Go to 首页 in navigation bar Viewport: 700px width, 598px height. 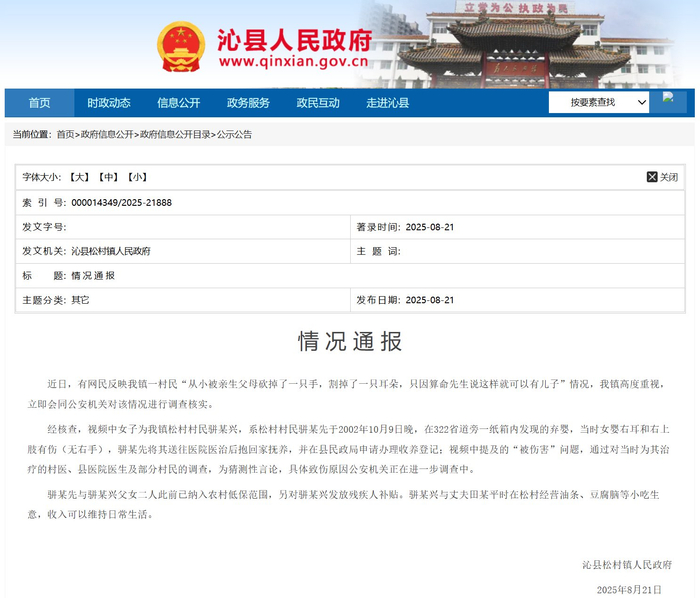pyautogui.click(x=39, y=103)
